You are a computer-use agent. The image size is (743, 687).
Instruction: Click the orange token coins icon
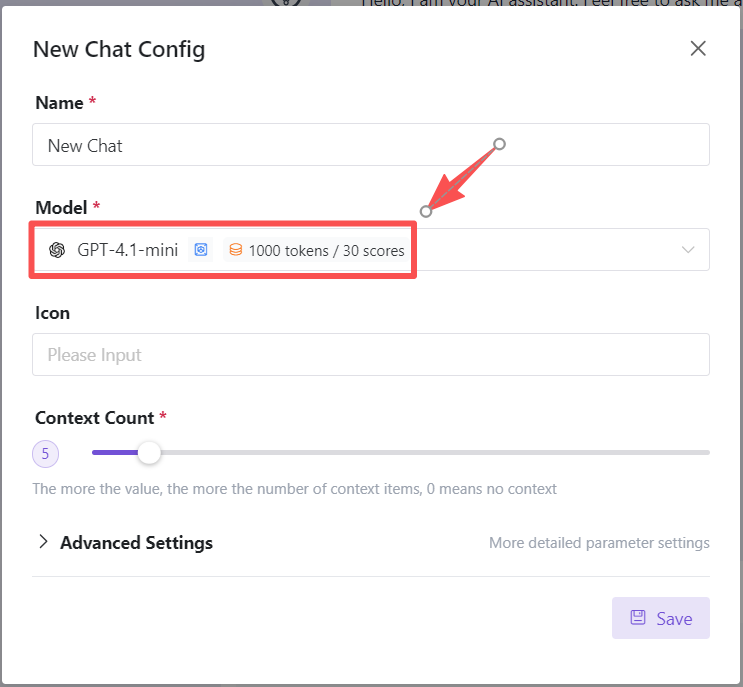[x=236, y=250]
